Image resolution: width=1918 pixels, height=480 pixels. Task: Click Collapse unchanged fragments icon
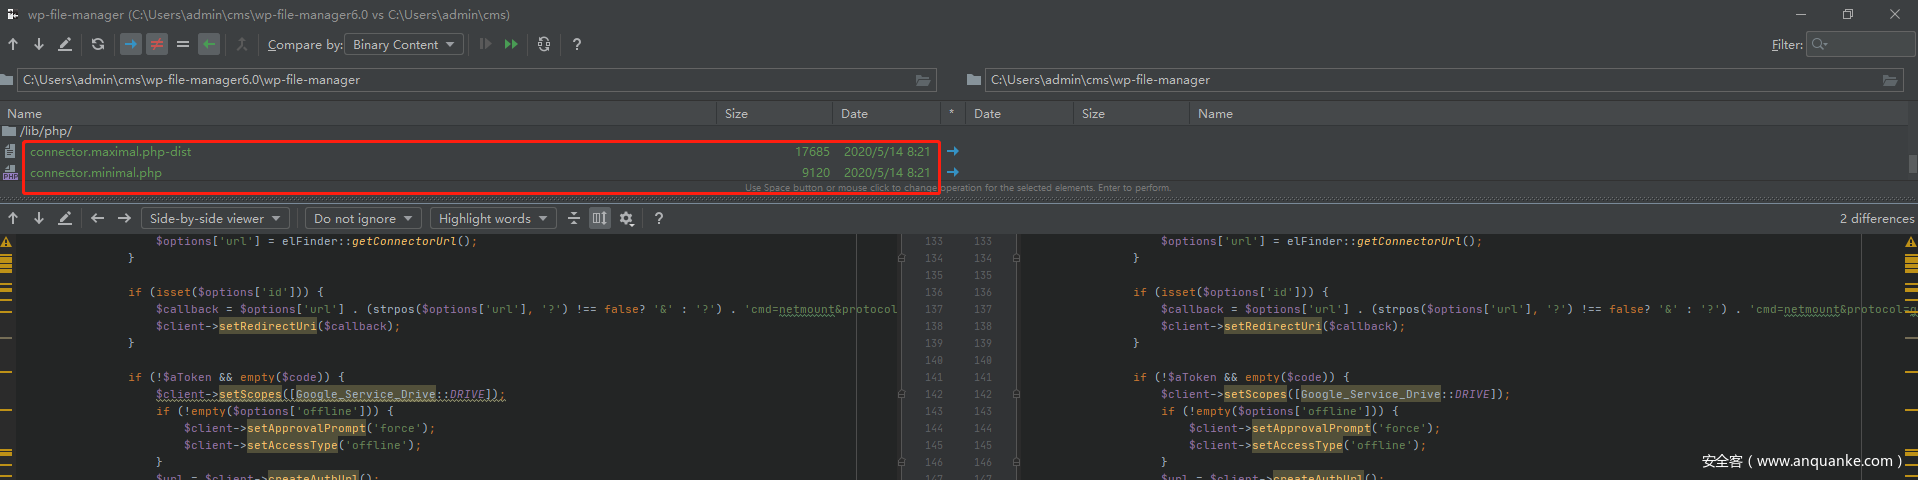tap(574, 218)
